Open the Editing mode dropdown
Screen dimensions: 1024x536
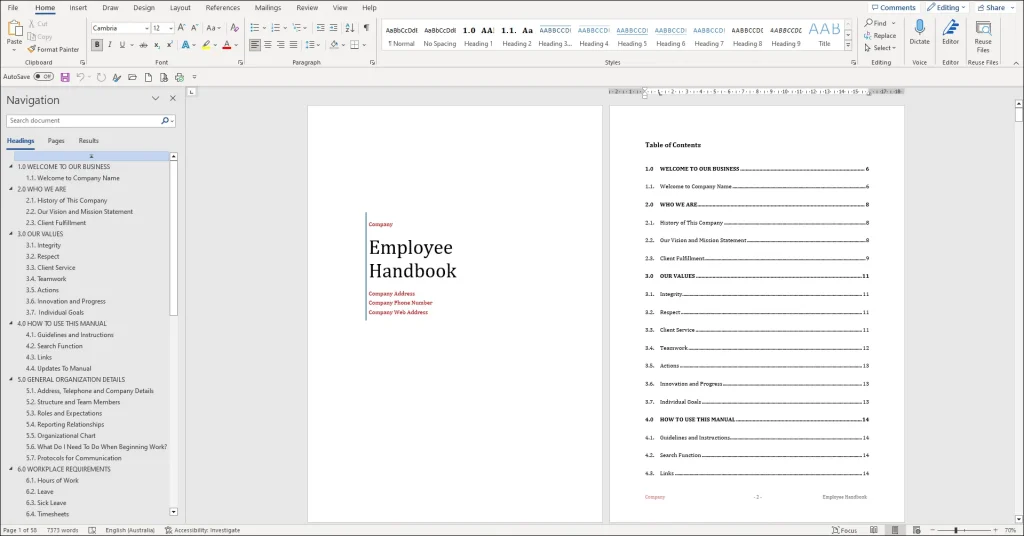click(946, 8)
